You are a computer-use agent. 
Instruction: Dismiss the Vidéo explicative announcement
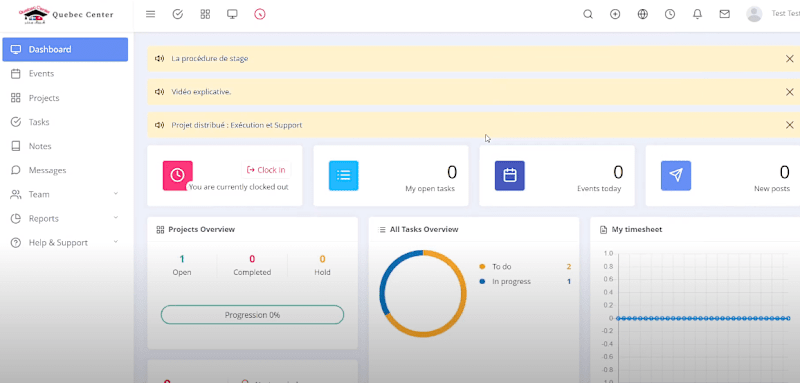[x=790, y=92]
